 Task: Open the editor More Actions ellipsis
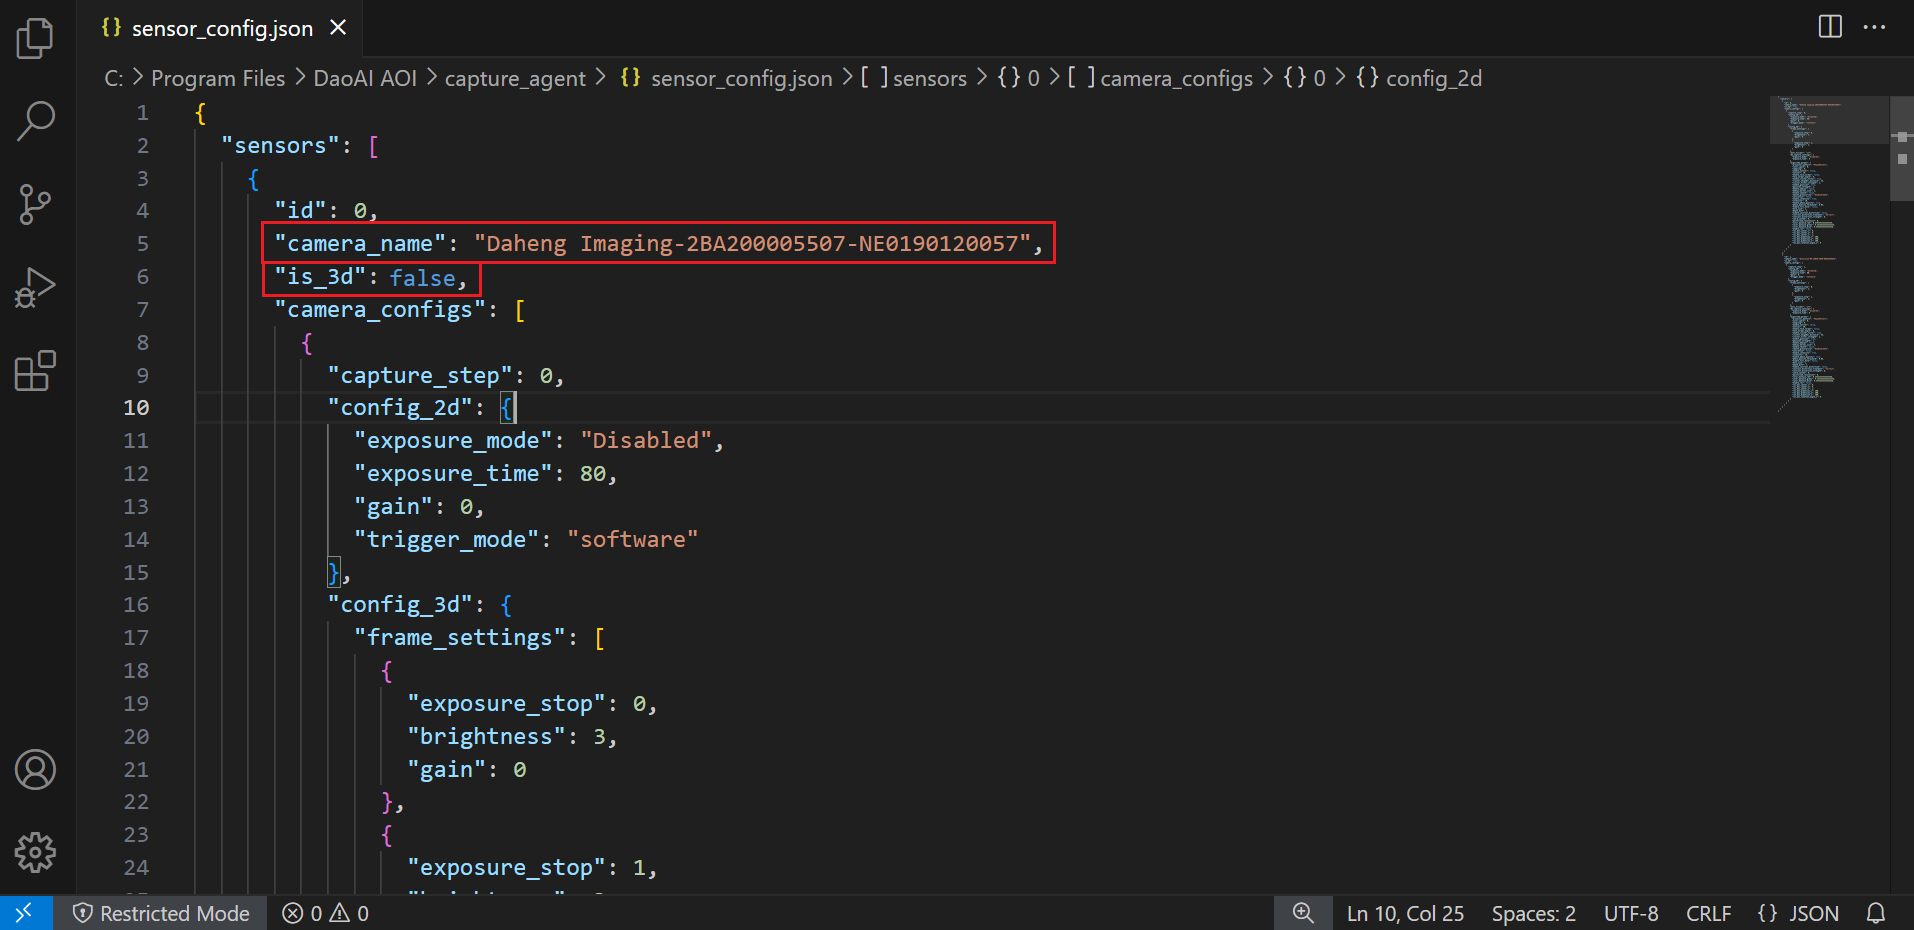[x=1874, y=27]
